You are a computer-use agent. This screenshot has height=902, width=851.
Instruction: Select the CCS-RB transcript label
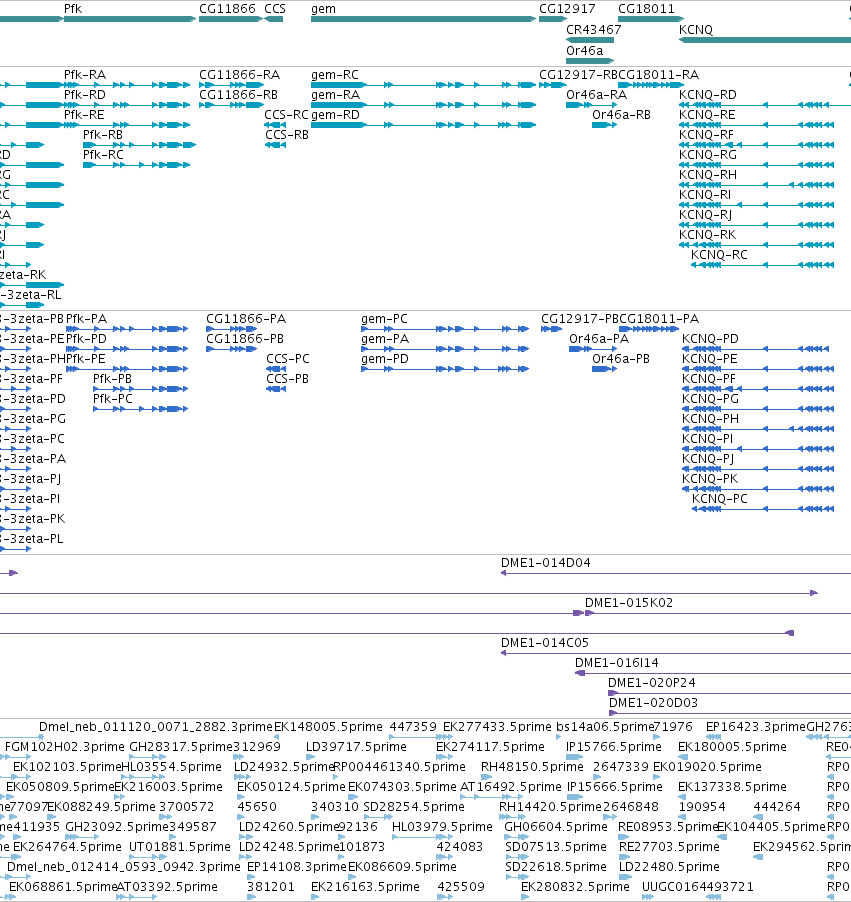click(287, 135)
